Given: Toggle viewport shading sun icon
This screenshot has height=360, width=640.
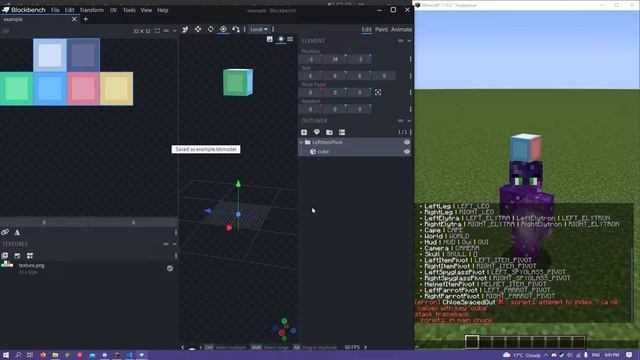Looking at the screenshot, I should point(281,39).
